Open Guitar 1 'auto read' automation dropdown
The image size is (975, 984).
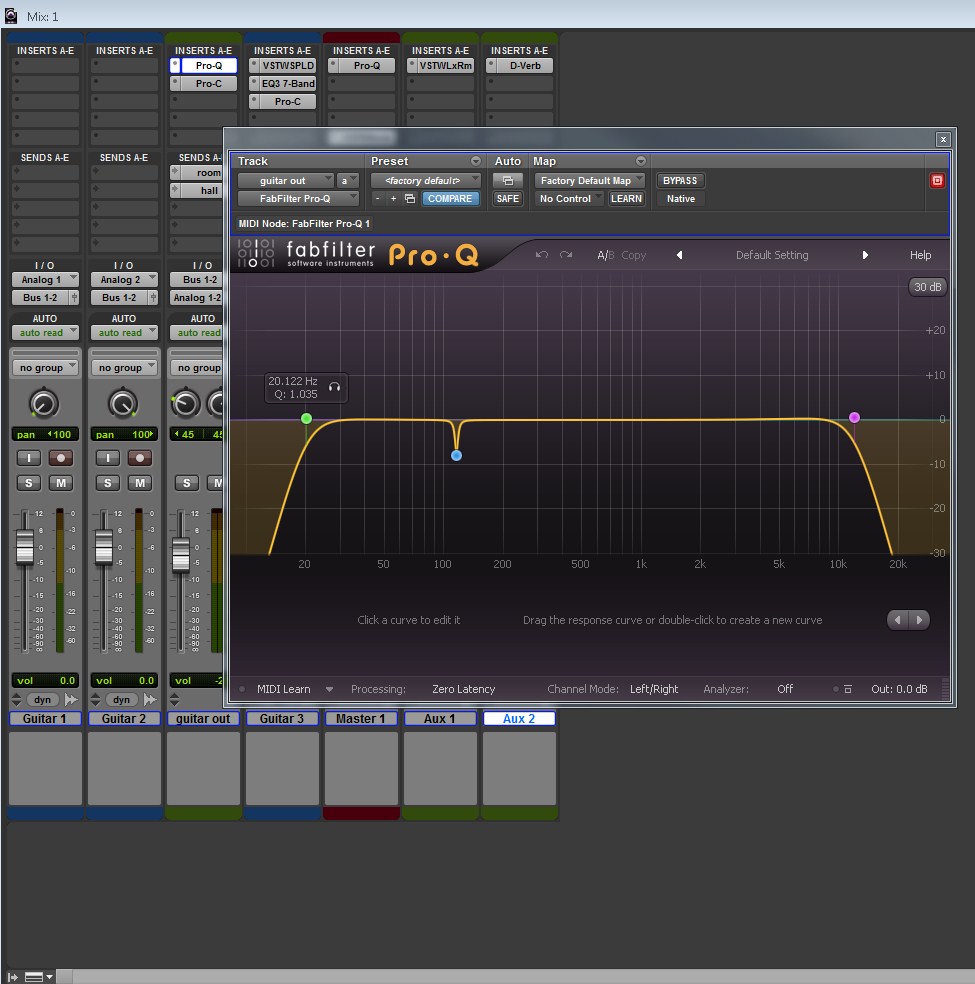45,333
